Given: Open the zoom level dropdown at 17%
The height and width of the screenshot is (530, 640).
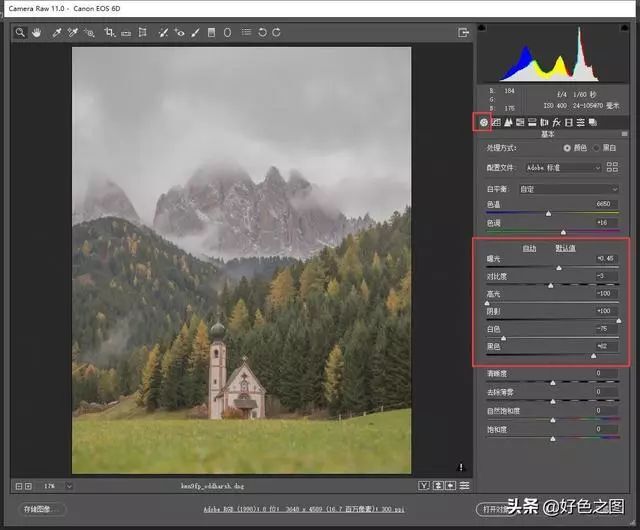Looking at the screenshot, I should click(56, 486).
